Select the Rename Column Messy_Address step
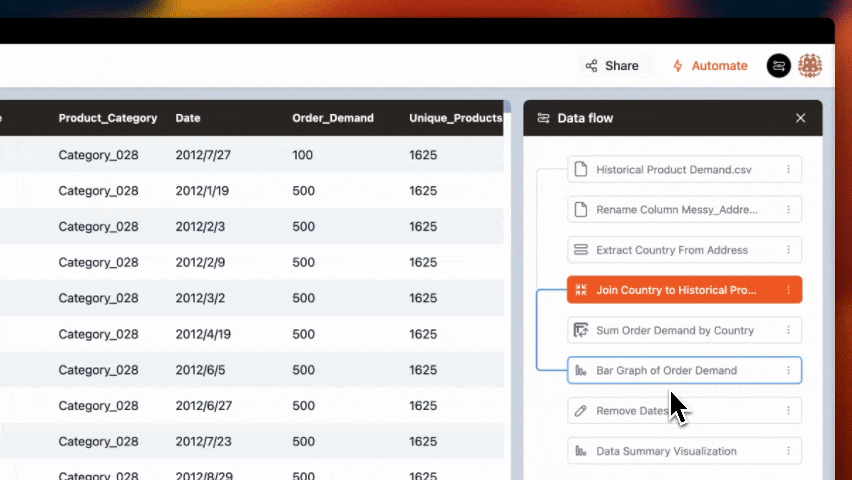Screen dimensions: 852x480 676,210
